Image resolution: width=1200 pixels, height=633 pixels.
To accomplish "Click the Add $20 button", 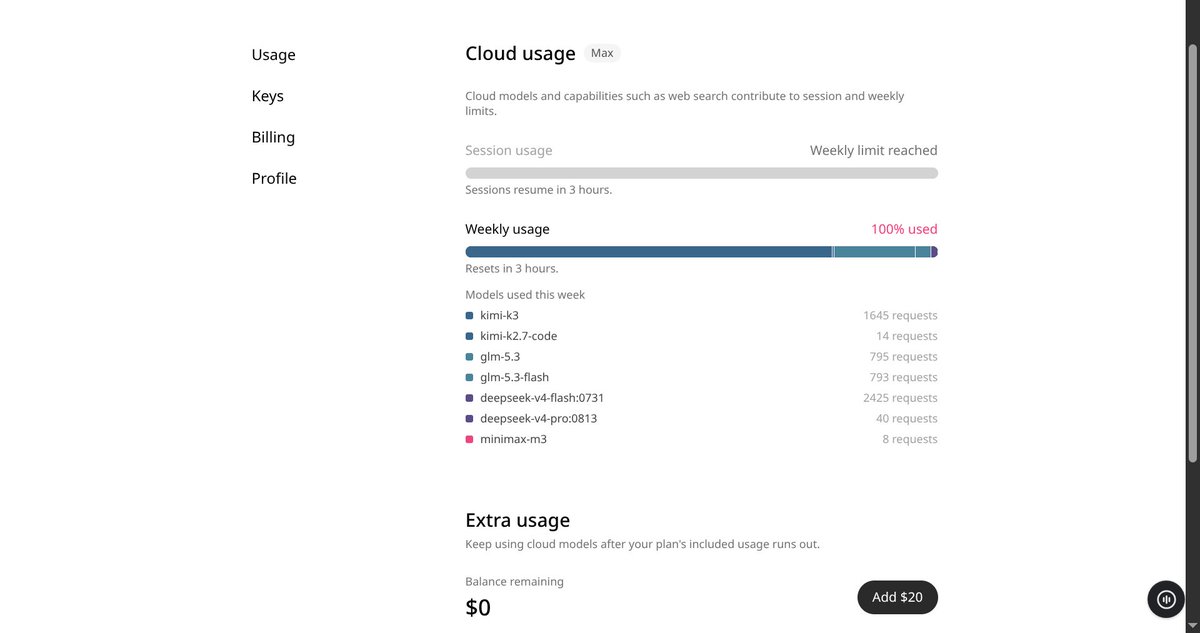I will pyautogui.click(x=897, y=597).
